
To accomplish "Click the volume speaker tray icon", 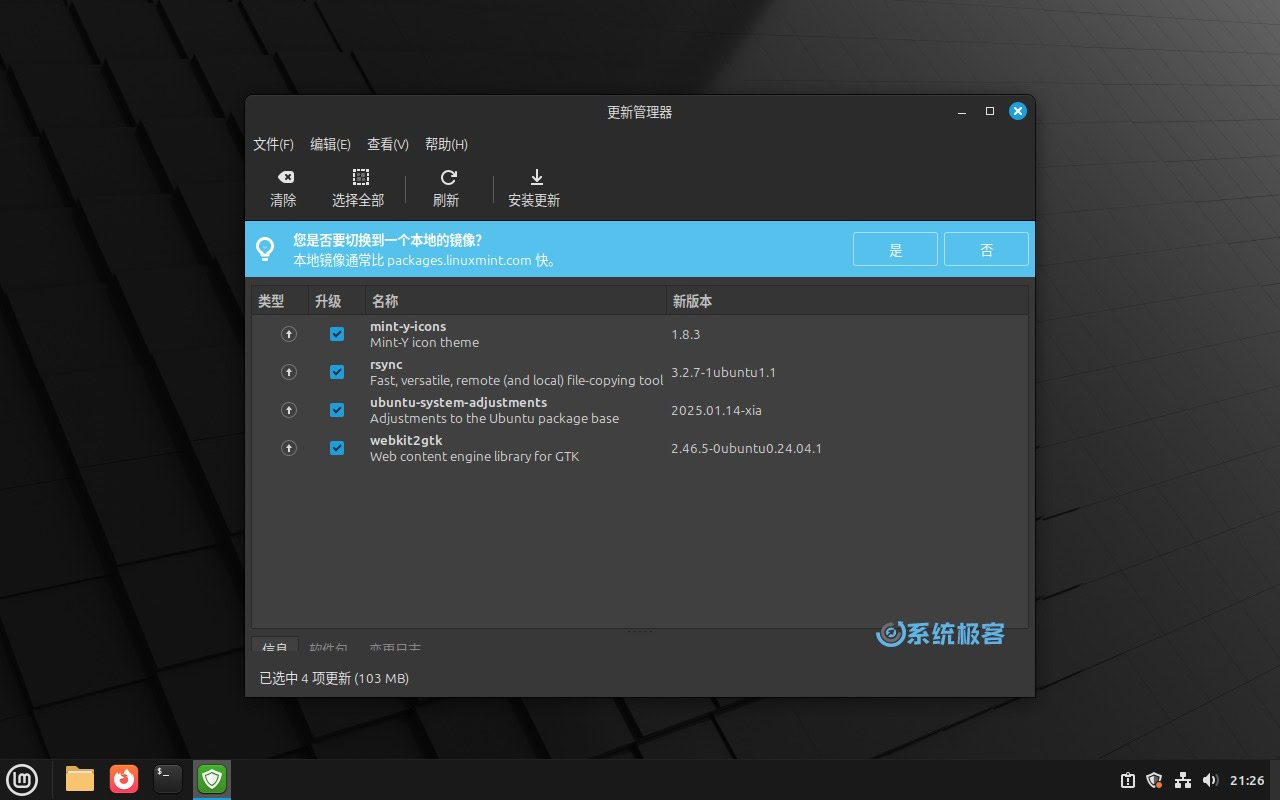I will [x=1210, y=780].
